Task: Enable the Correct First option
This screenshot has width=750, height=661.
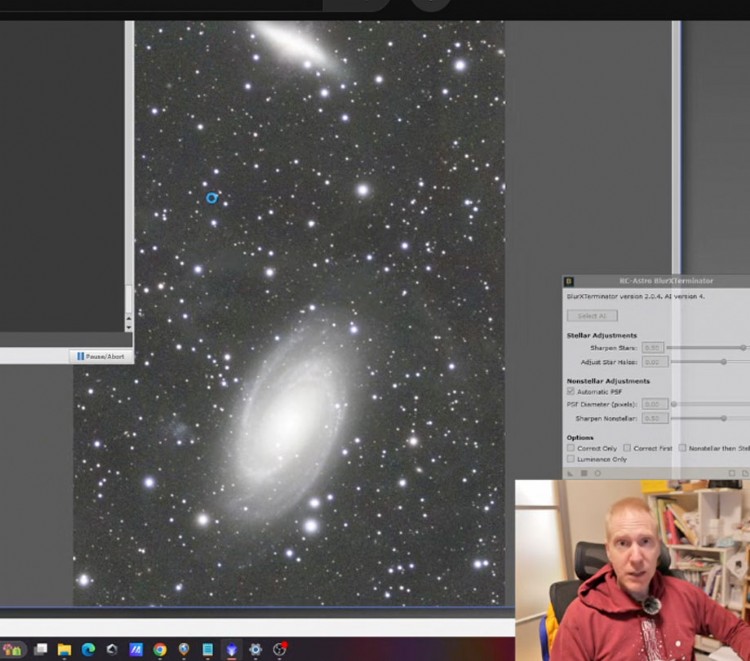Action: pos(627,448)
